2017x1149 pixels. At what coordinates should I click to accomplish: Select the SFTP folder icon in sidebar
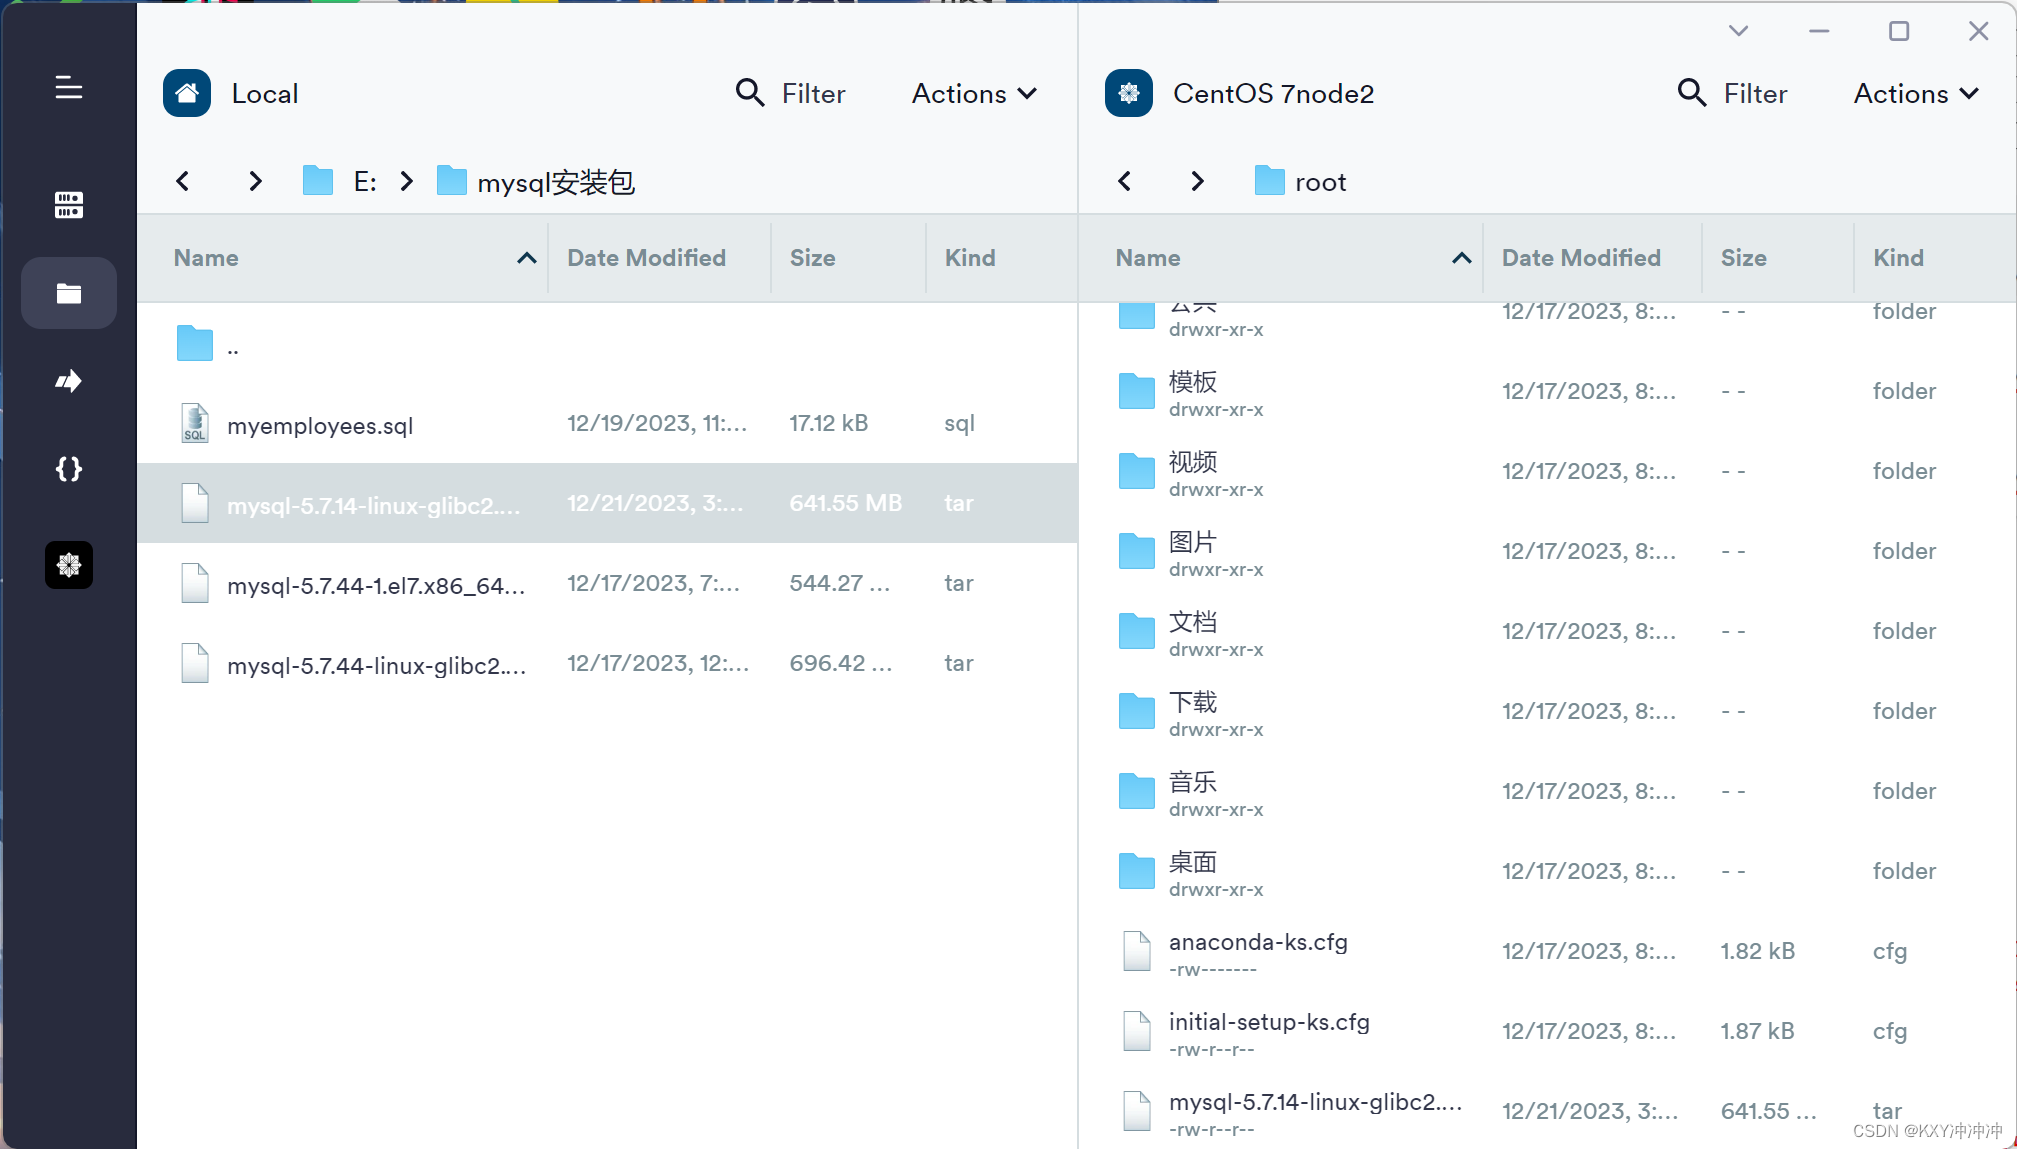(68, 293)
